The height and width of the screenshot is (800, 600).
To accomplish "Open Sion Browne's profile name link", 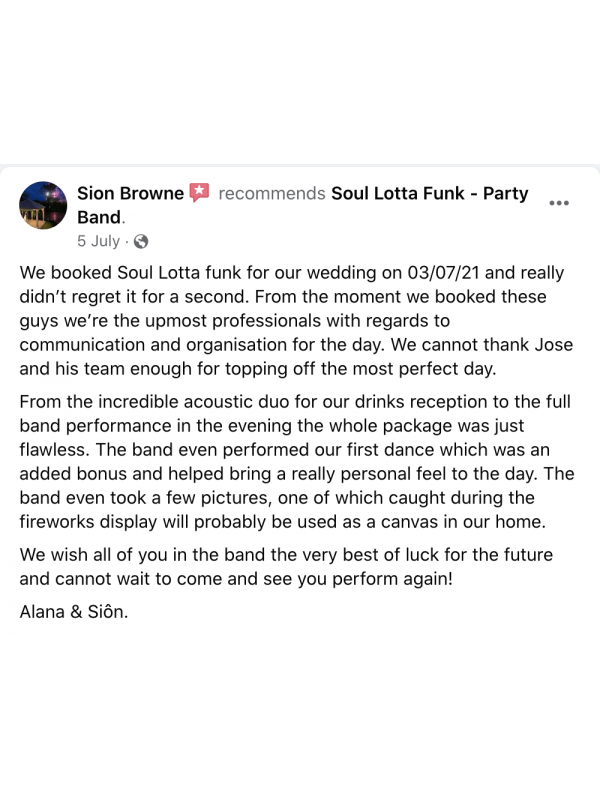I will coord(130,193).
